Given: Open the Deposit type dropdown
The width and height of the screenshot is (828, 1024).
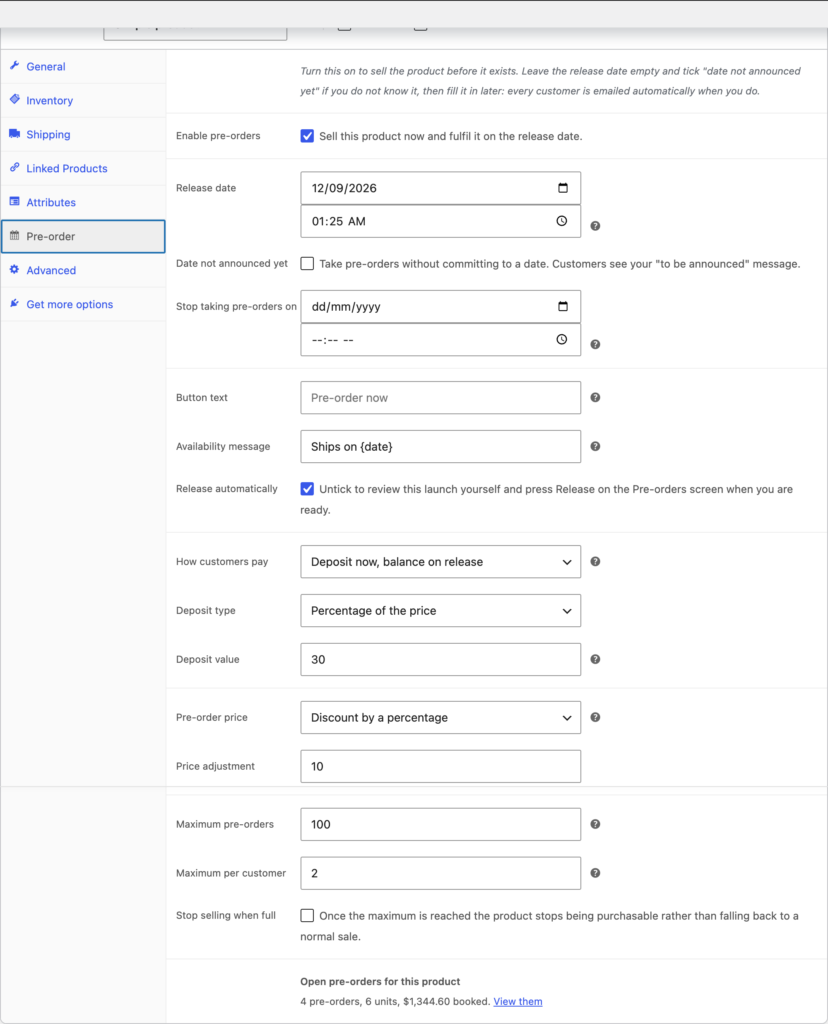Looking at the screenshot, I should pyautogui.click(x=440, y=611).
